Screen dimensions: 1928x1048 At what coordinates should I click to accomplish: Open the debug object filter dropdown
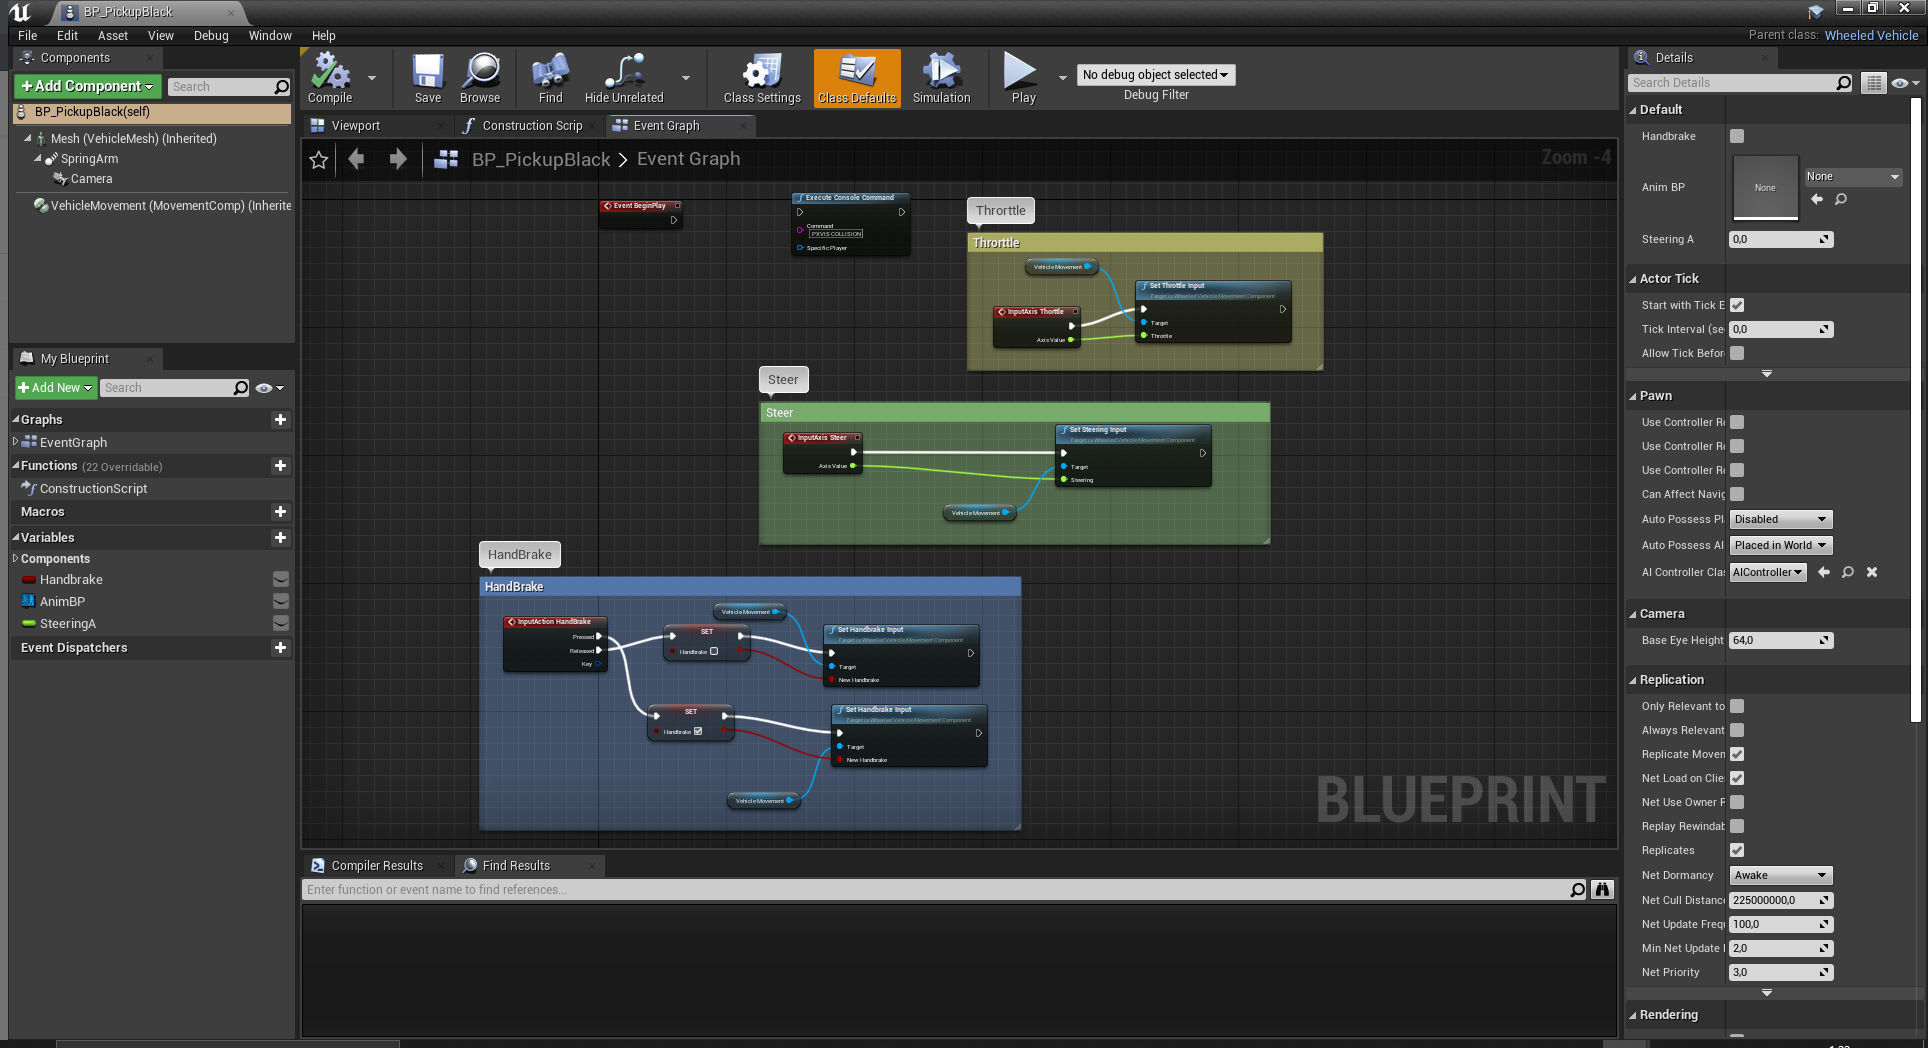coord(1155,75)
